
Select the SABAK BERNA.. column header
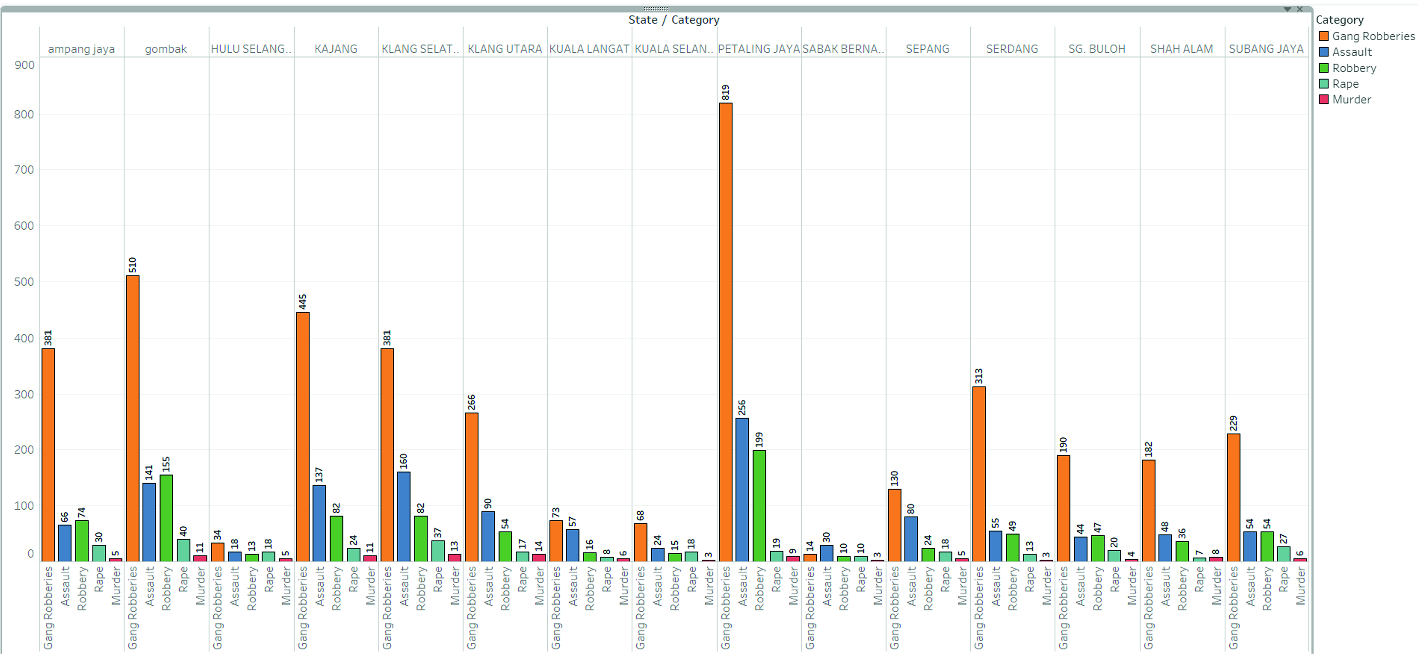click(x=844, y=48)
